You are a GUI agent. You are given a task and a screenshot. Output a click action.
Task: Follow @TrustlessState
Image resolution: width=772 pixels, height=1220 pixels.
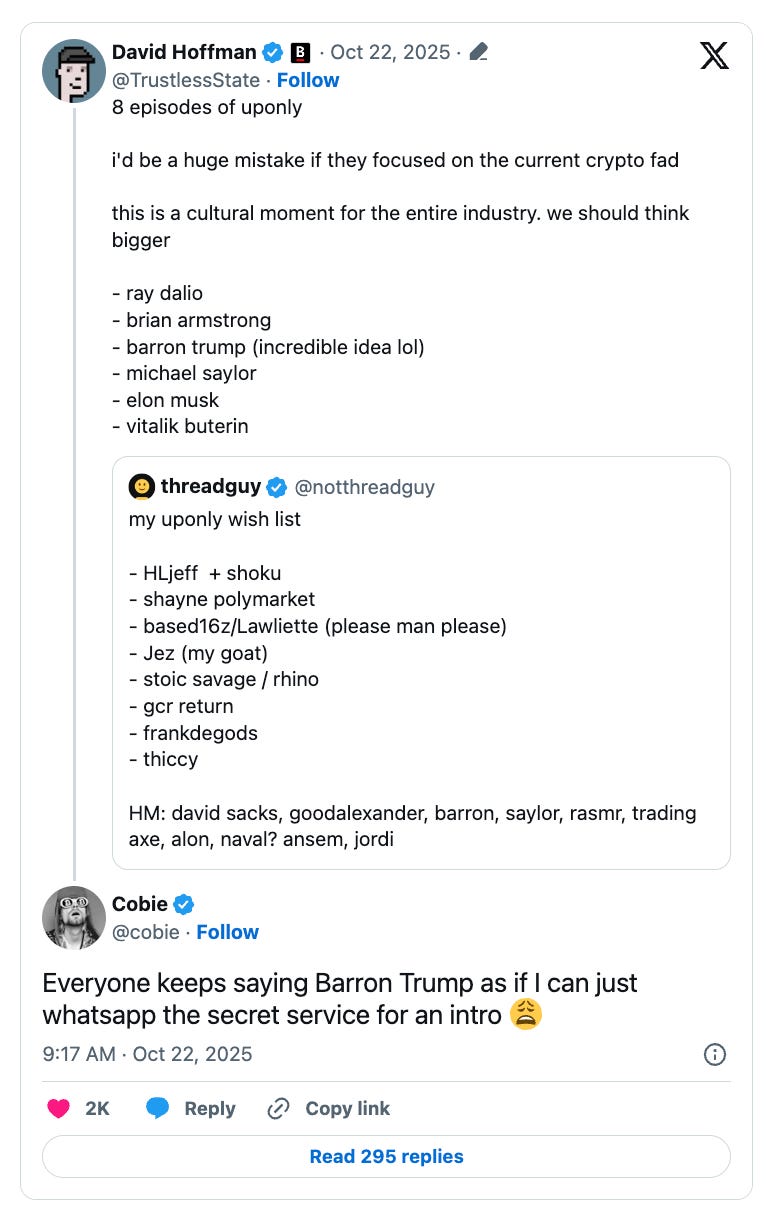[308, 80]
